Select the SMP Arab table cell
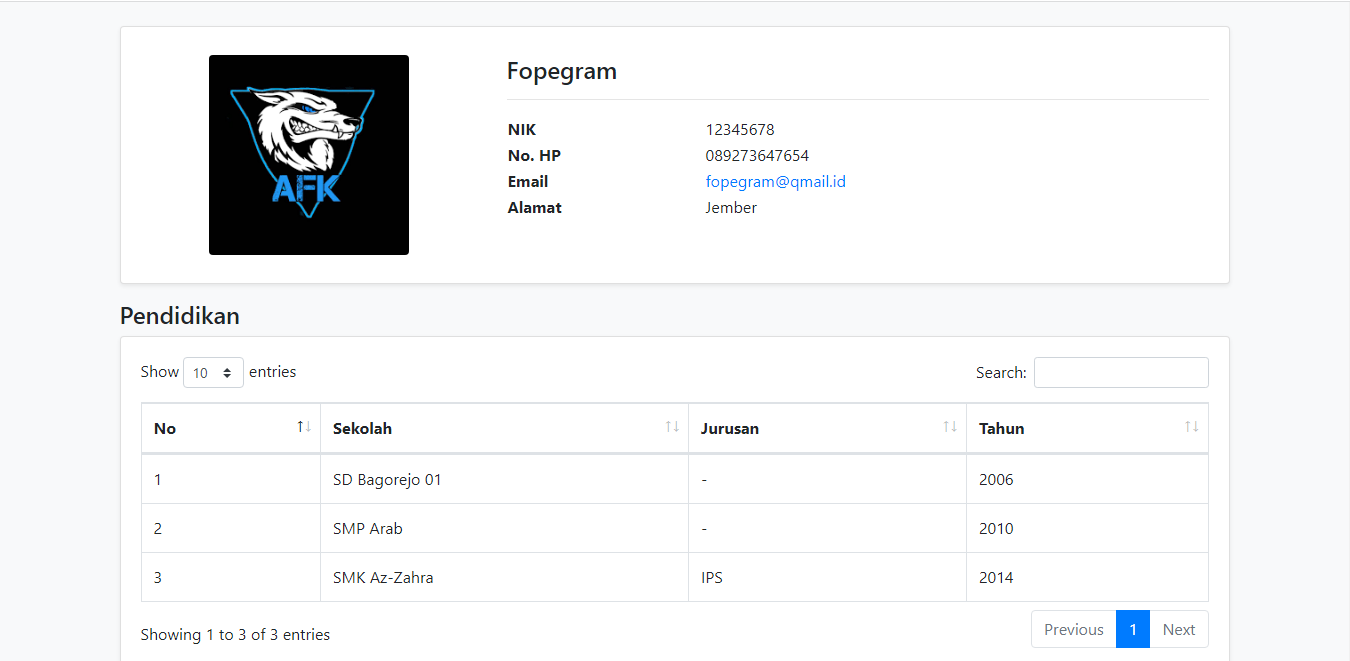 368,529
